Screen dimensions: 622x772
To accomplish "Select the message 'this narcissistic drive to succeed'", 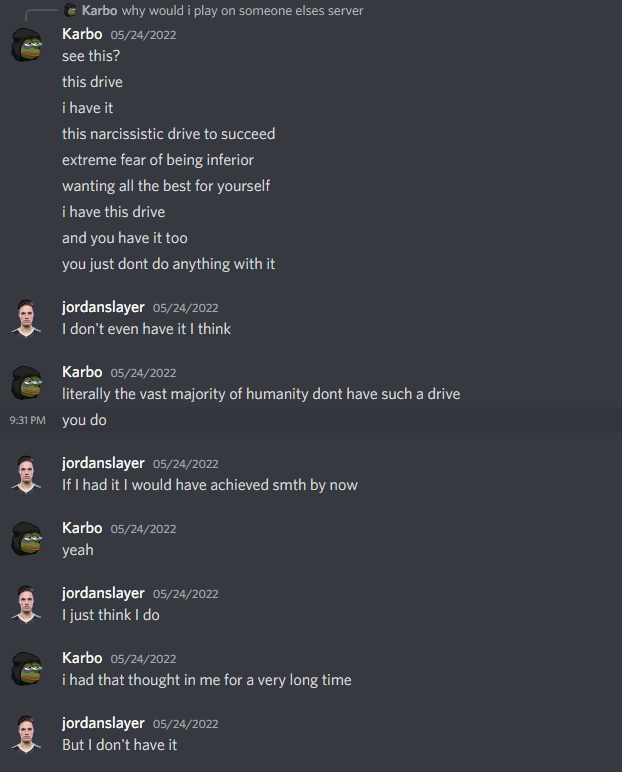I will pyautogui.click(x=168, y=134).
